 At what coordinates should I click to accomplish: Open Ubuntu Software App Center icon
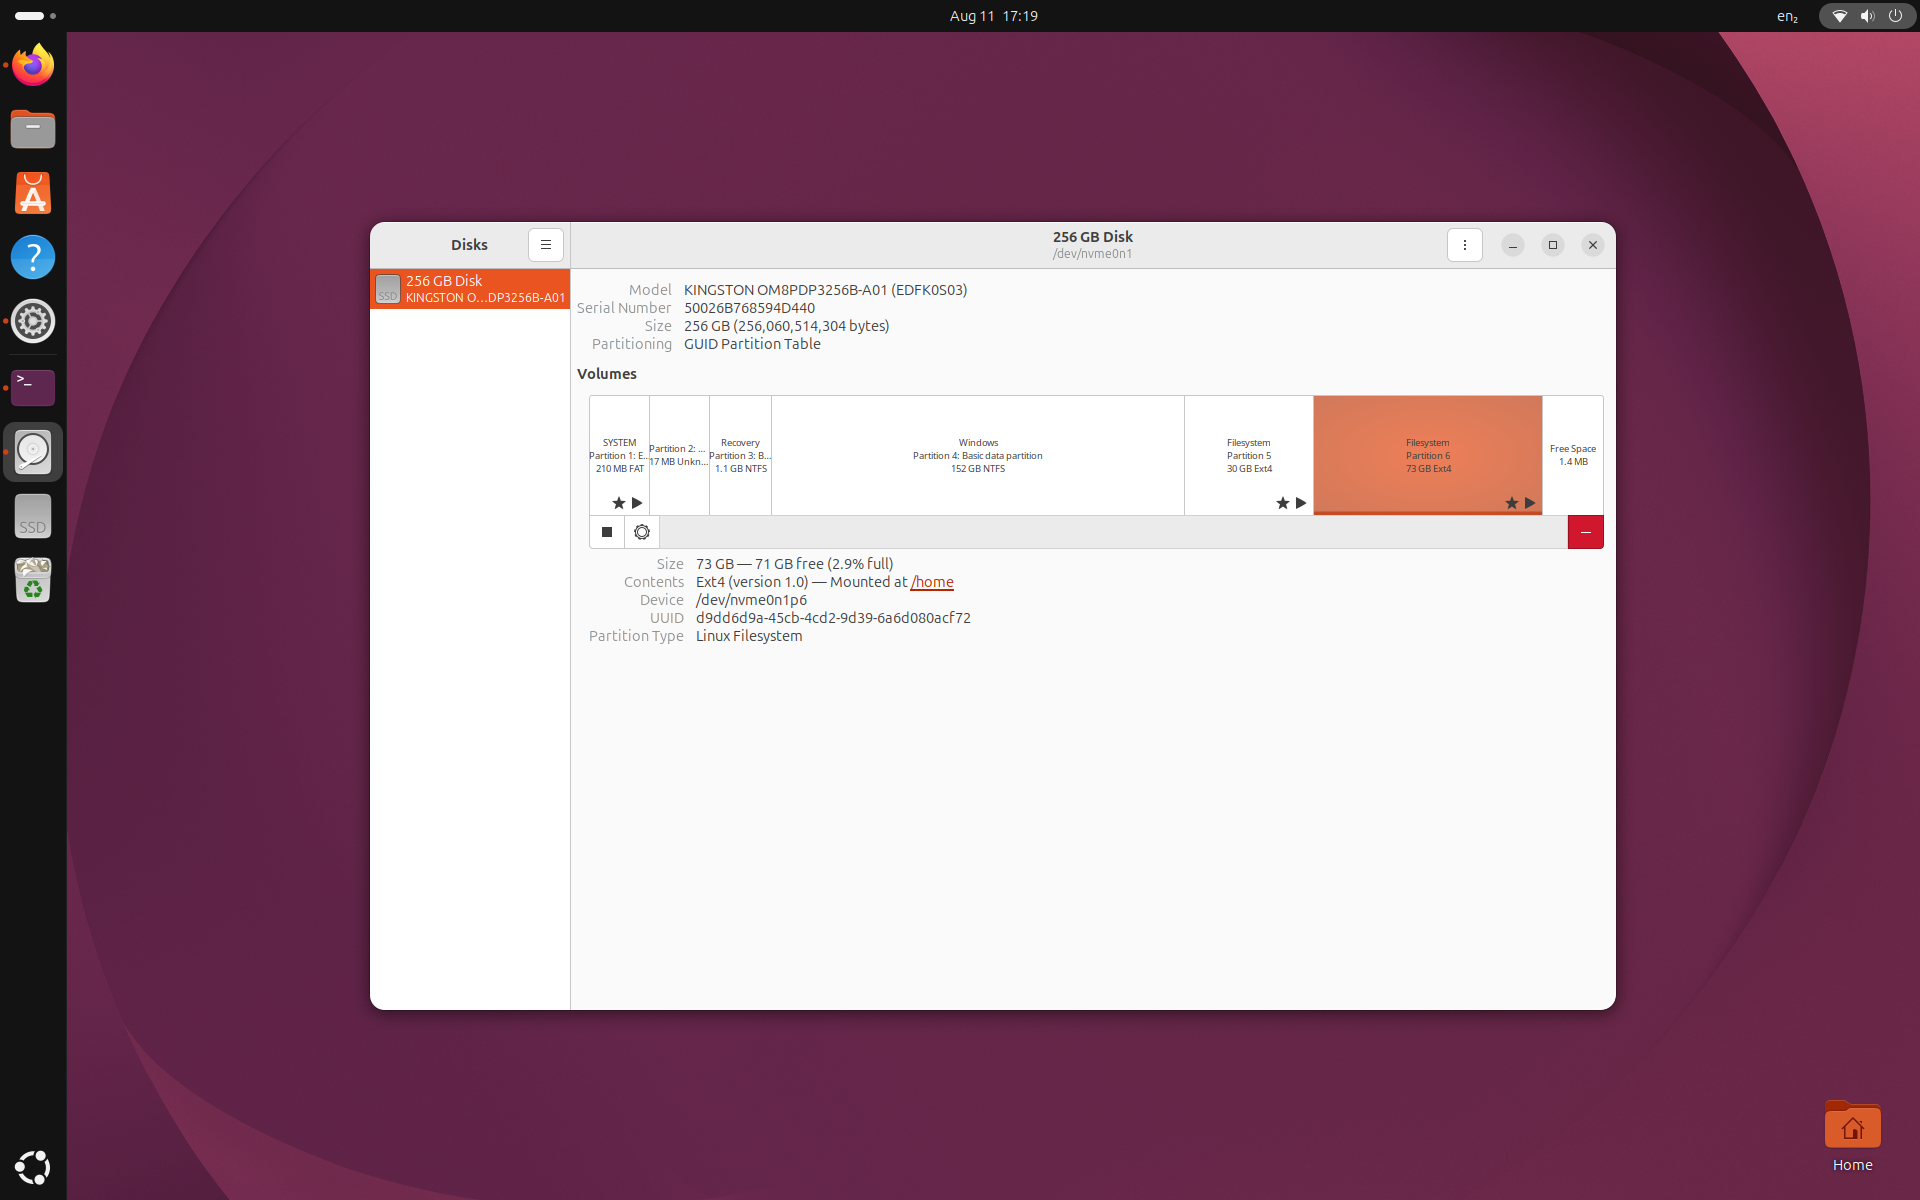click(x=33, y=193)
